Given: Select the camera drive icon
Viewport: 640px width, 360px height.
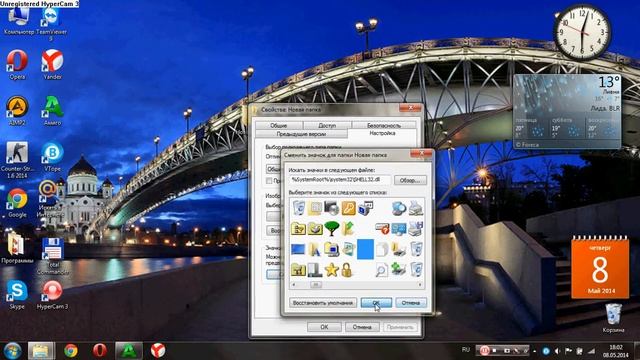Looking at the screenshot, I should coord(331,208).
